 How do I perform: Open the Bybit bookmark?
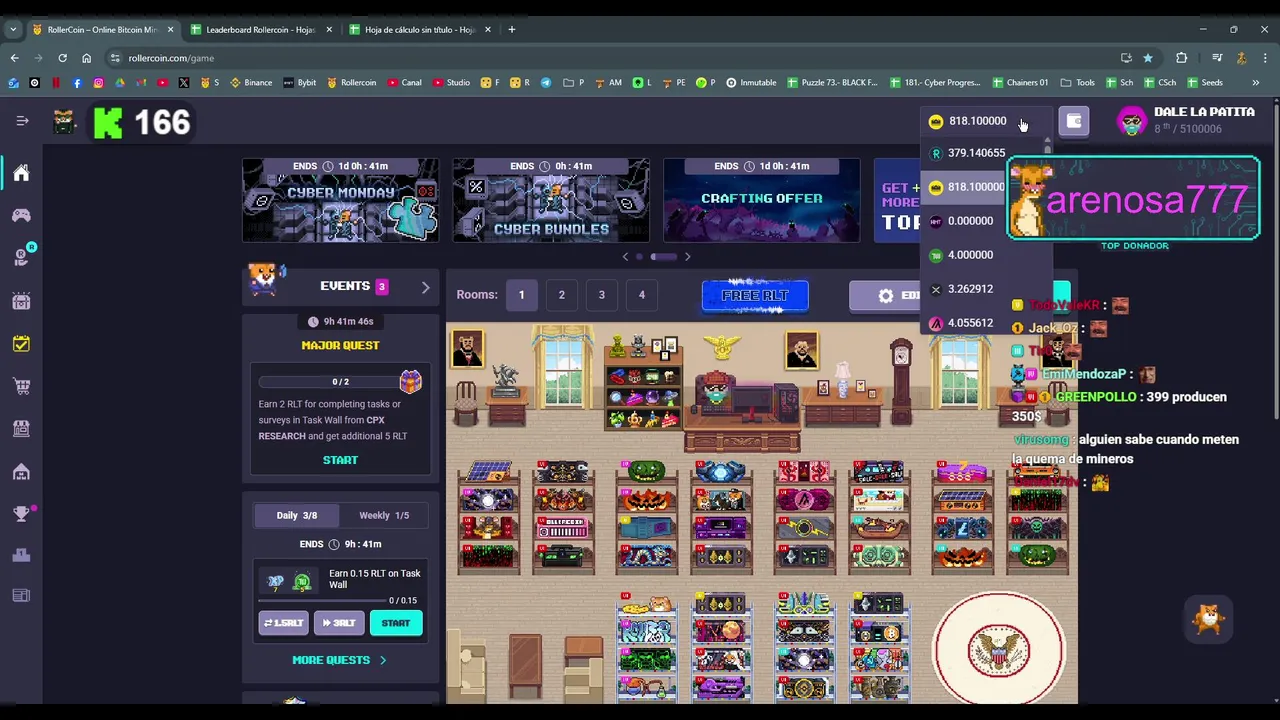(300, 82)
